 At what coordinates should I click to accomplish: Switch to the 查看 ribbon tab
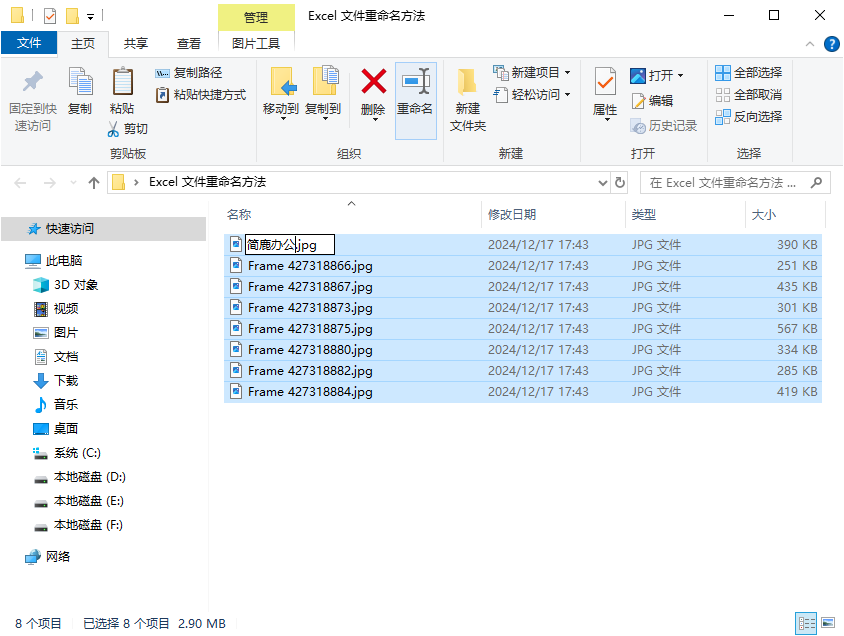188,43
